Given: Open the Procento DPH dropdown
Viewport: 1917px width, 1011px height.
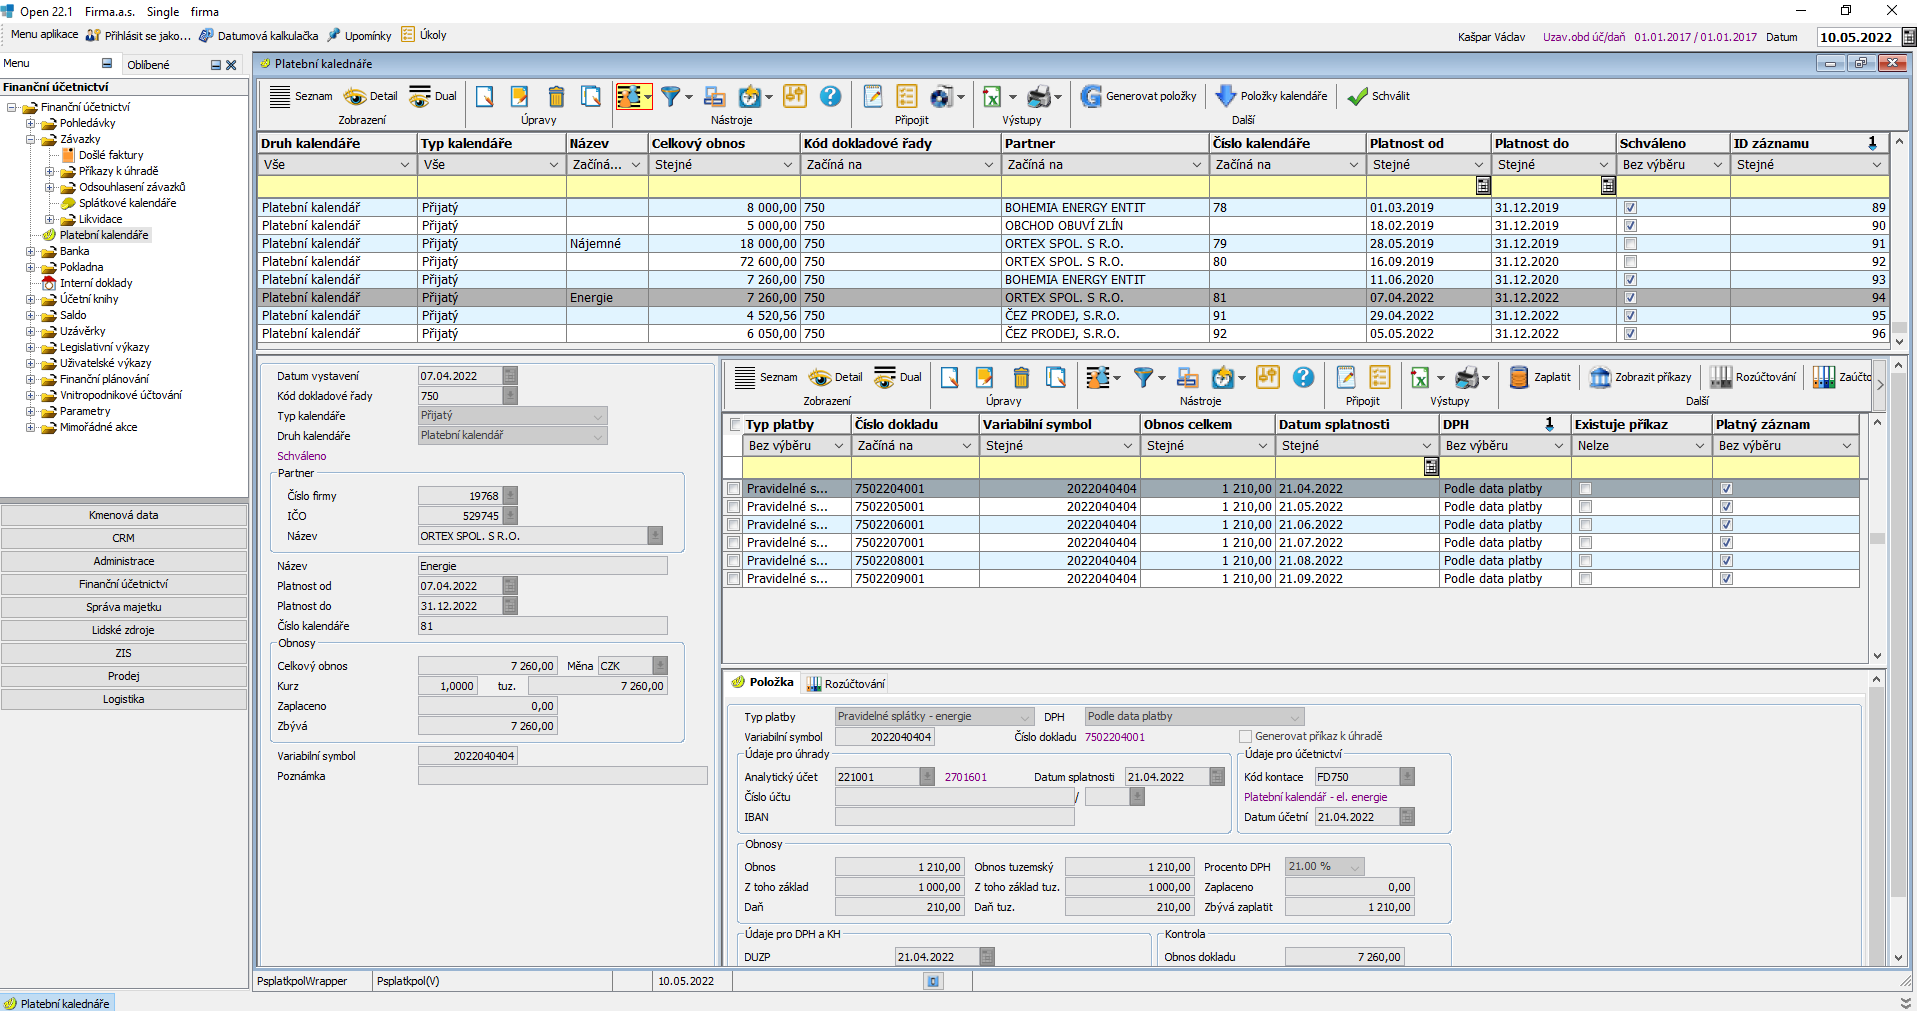Looking at the screenshot, I should [x=1354, y=867].
